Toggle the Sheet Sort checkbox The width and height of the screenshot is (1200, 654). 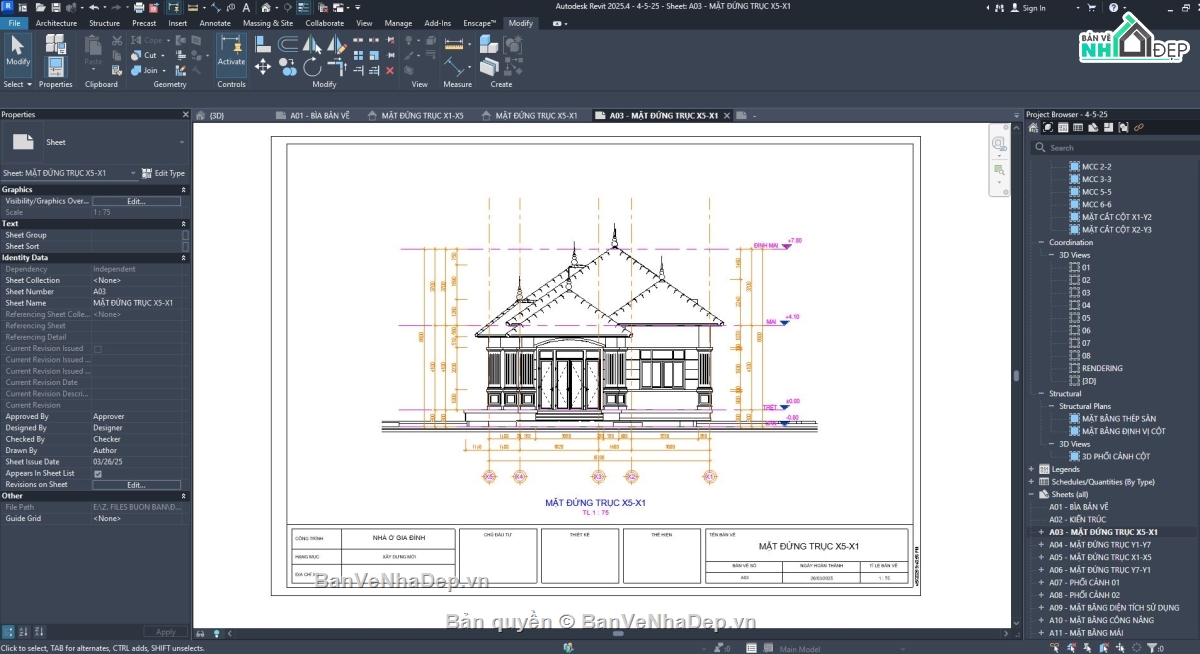point(185,246)
